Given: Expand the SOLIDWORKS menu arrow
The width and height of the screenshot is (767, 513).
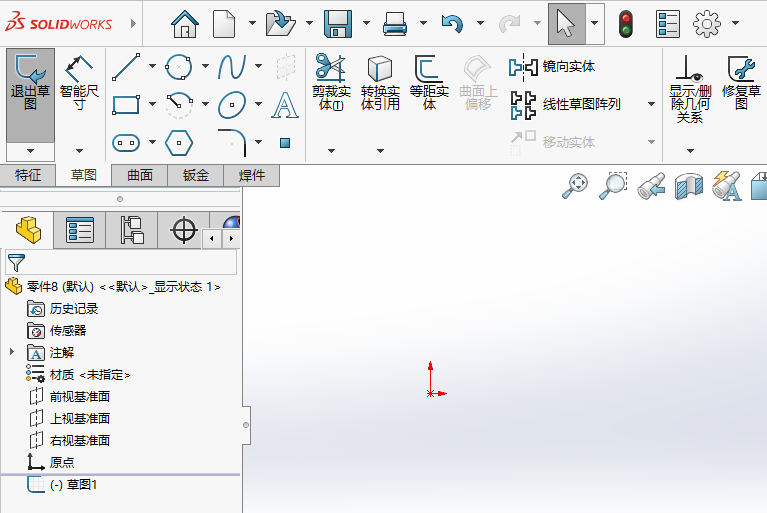Looking at the screenshot, I should [x=133, y=23].
